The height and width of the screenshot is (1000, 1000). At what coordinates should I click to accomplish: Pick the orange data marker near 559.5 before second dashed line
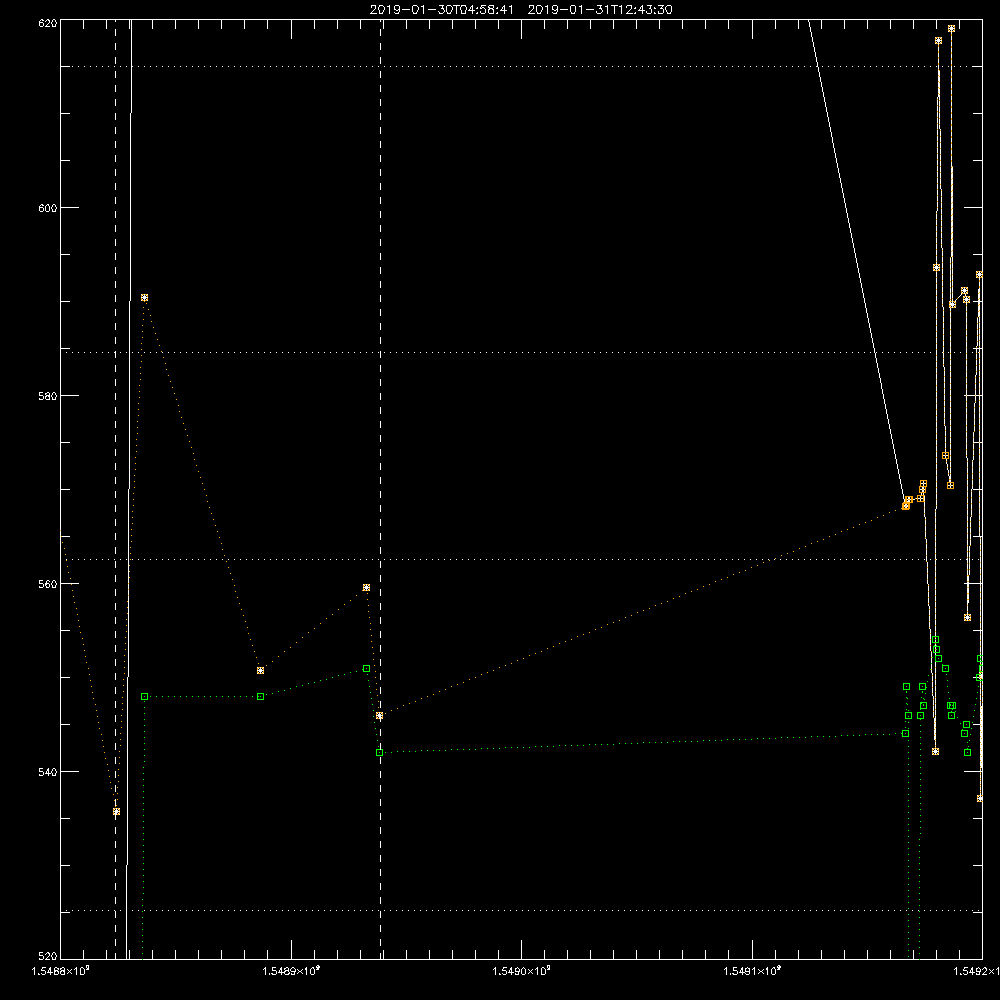click(366, 587)
